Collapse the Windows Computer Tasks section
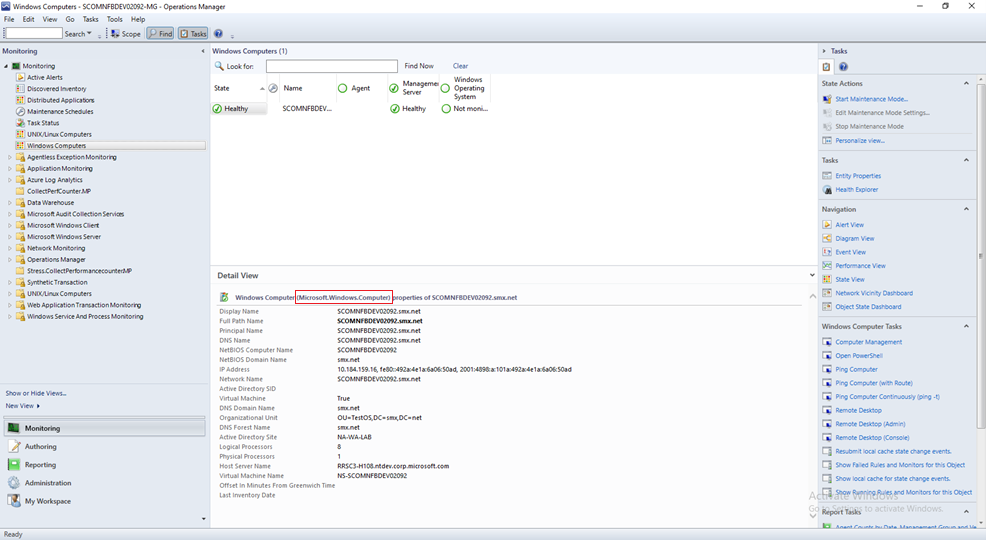The image size is (986, 540). (x=966, y=326)
